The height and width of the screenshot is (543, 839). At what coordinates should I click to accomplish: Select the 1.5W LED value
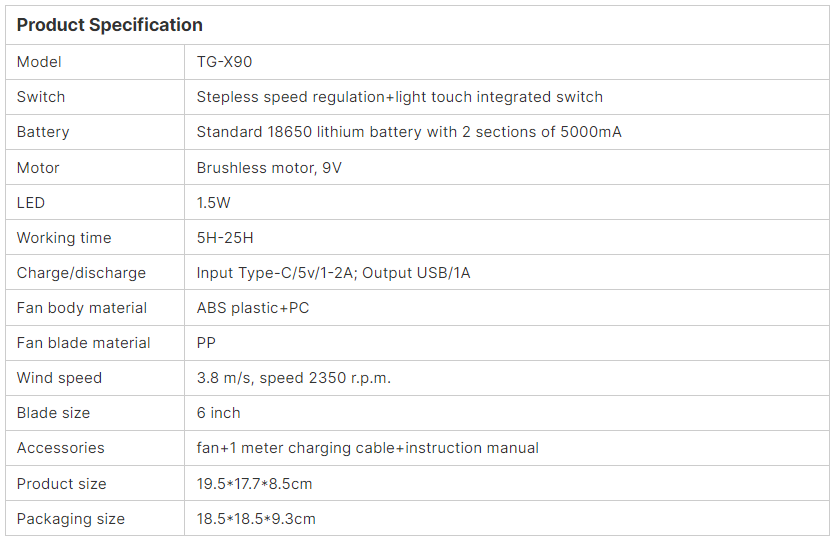click(x=213, y=203)
